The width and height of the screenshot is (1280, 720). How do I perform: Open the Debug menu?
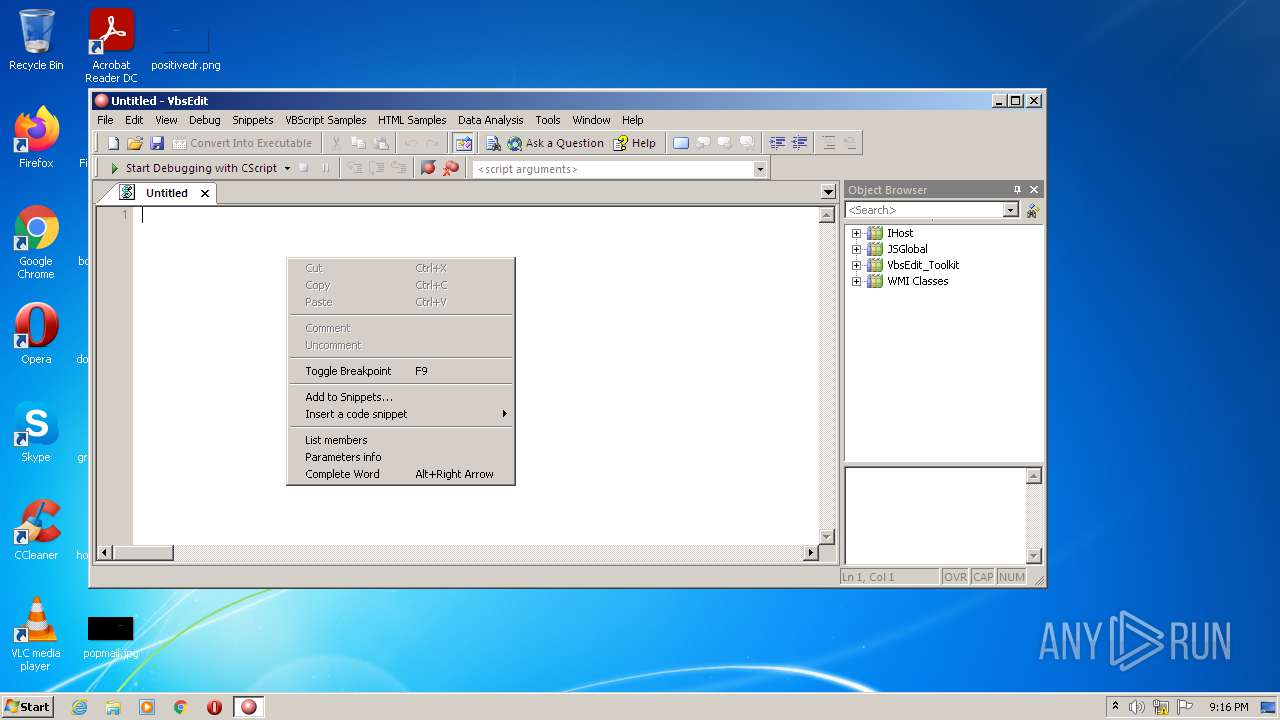point(204,119)
